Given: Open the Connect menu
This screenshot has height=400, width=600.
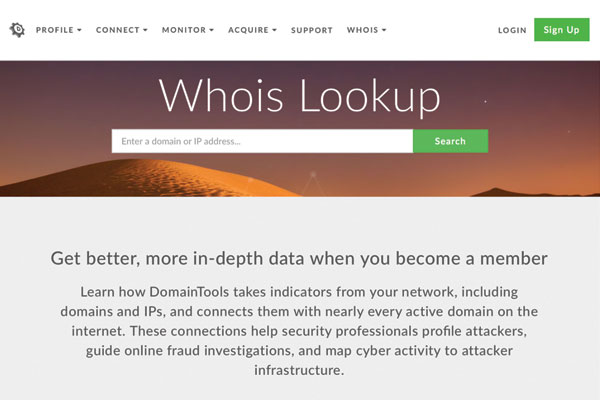Looking at the screenshot, I should [x=117, y=30].
